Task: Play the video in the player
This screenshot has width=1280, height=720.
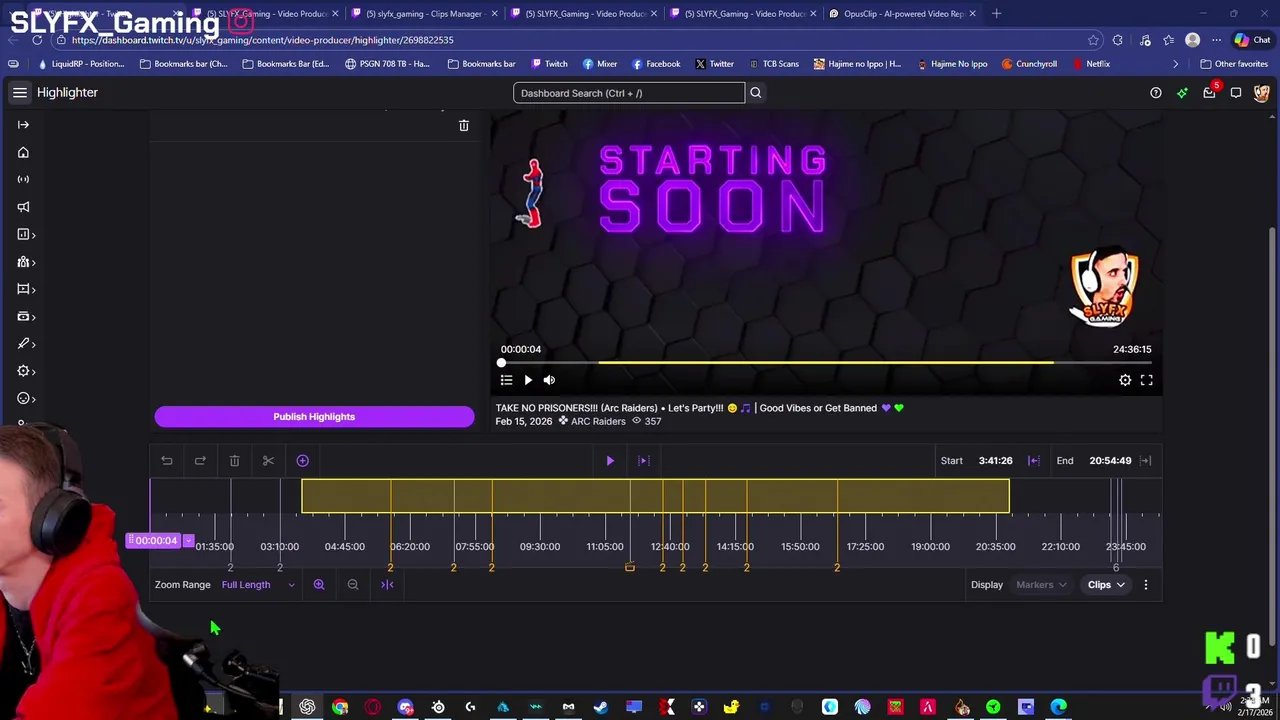Action: 528,380
